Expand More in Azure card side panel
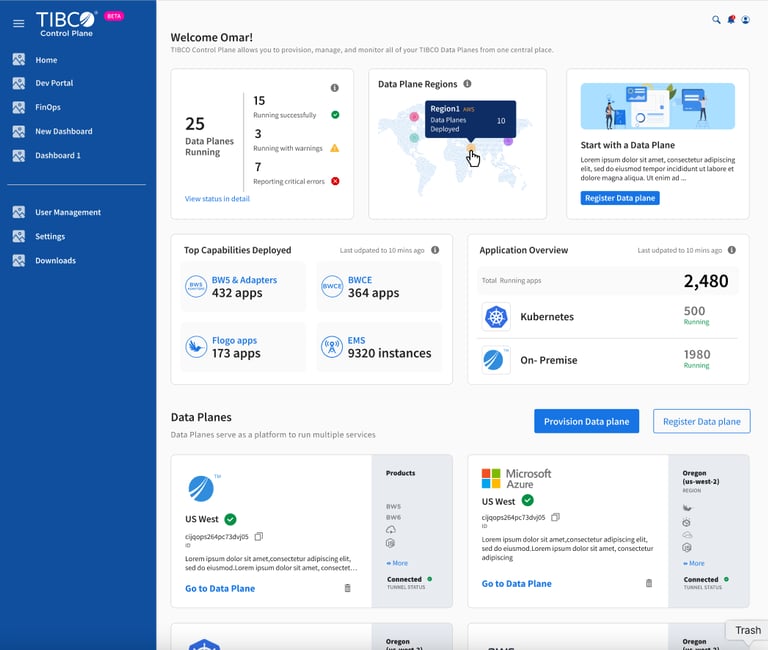The image size is (768, 650). coord(694,563)
